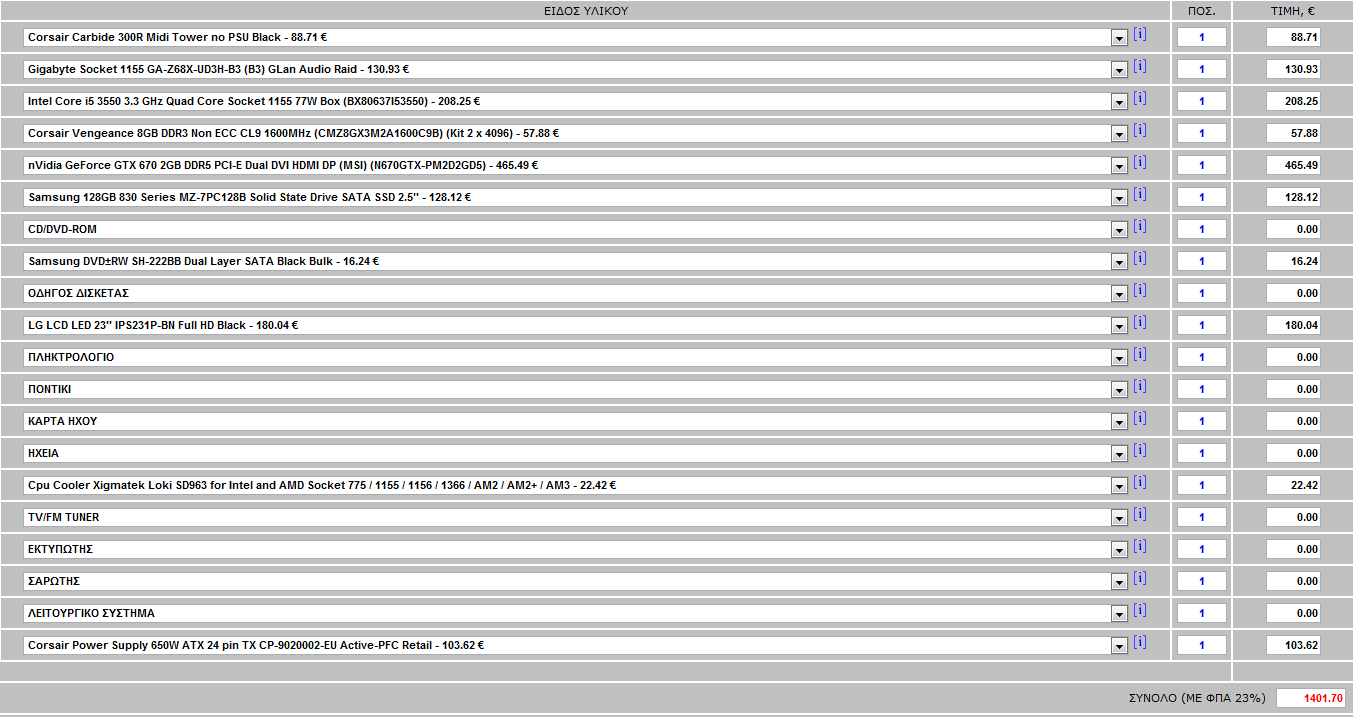This screenshot has width=1354, height=717.
Task: Click the total field showing 1401.70
Action: (1311, 698)
